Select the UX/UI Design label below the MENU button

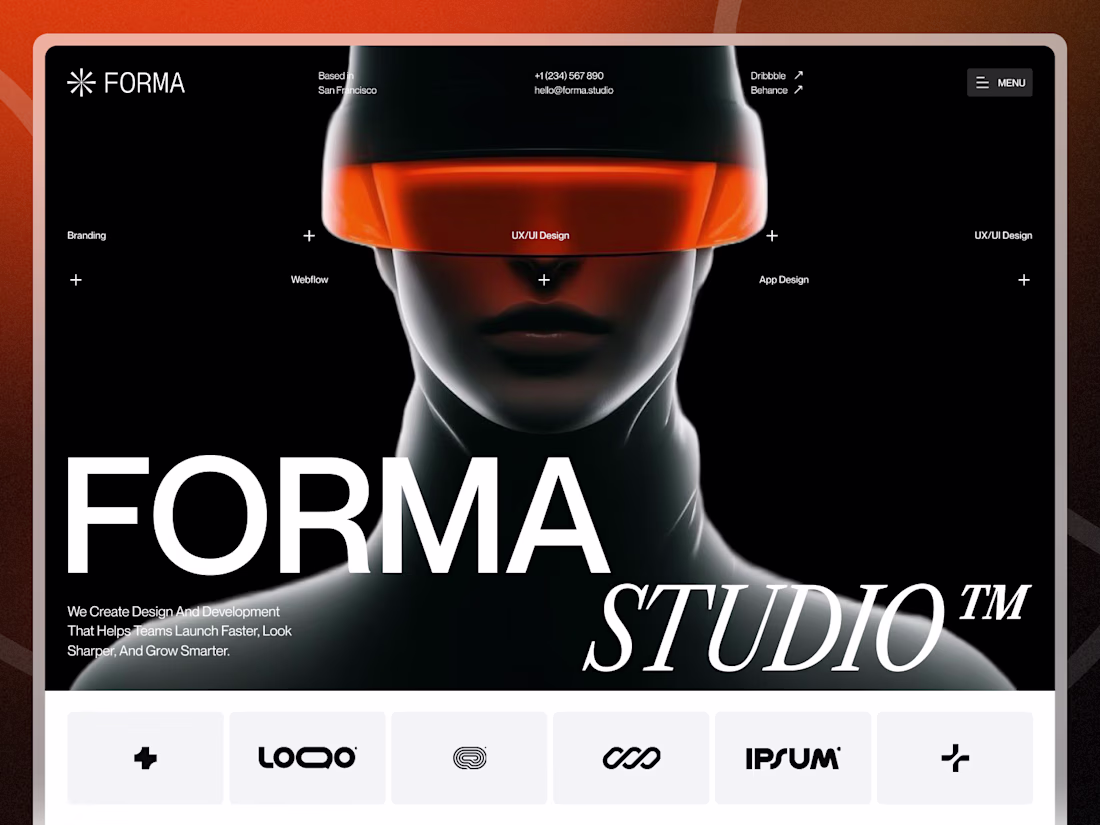pyautogui.click(x=1003, y=236)
